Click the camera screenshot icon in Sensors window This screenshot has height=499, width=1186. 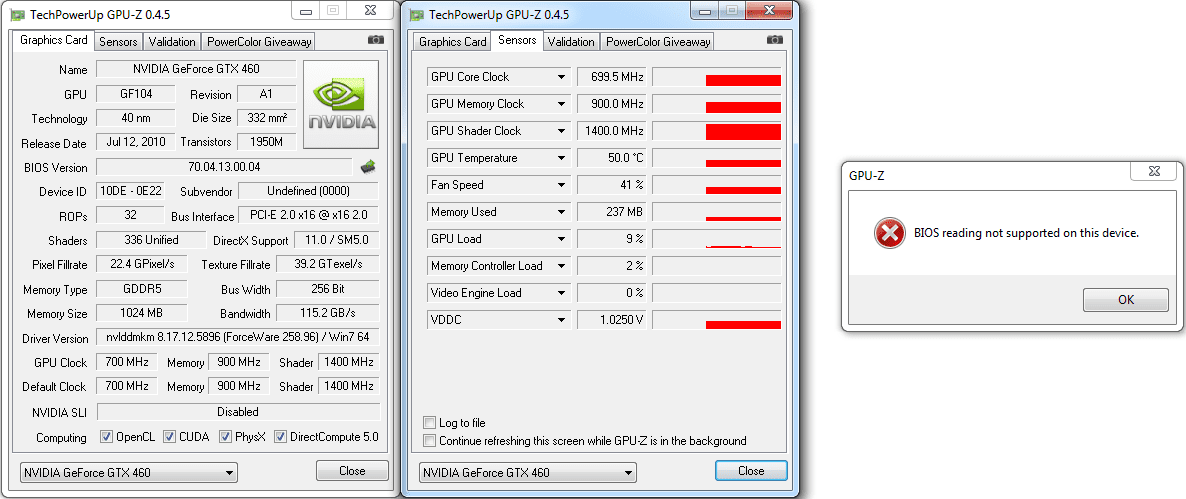[774, 40]
